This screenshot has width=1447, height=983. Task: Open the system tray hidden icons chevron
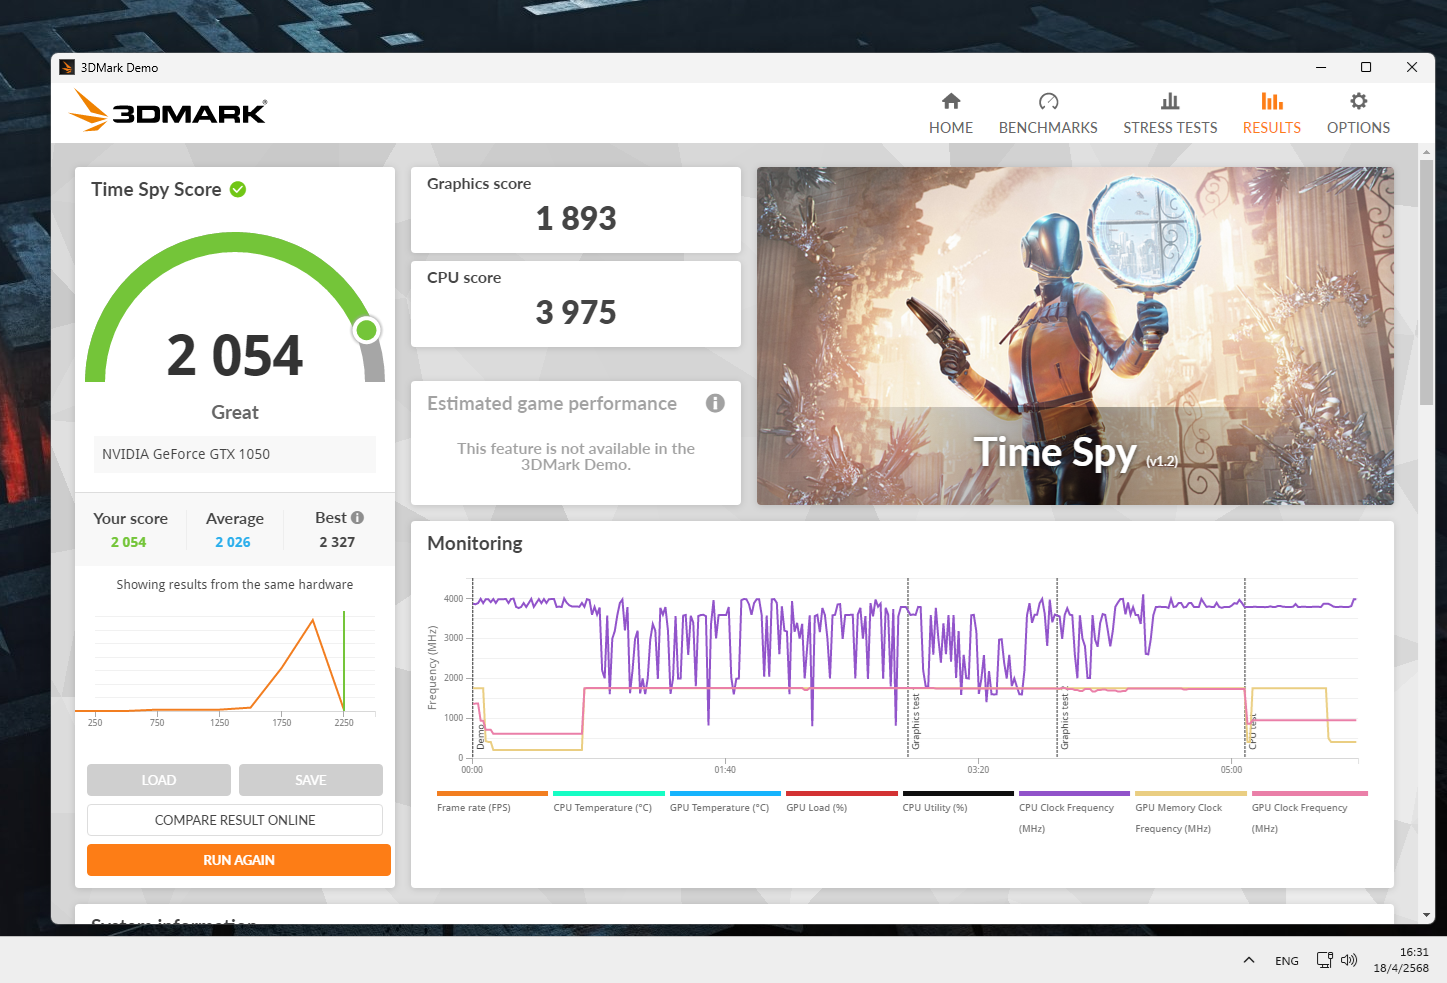[x=1249, y=960]
